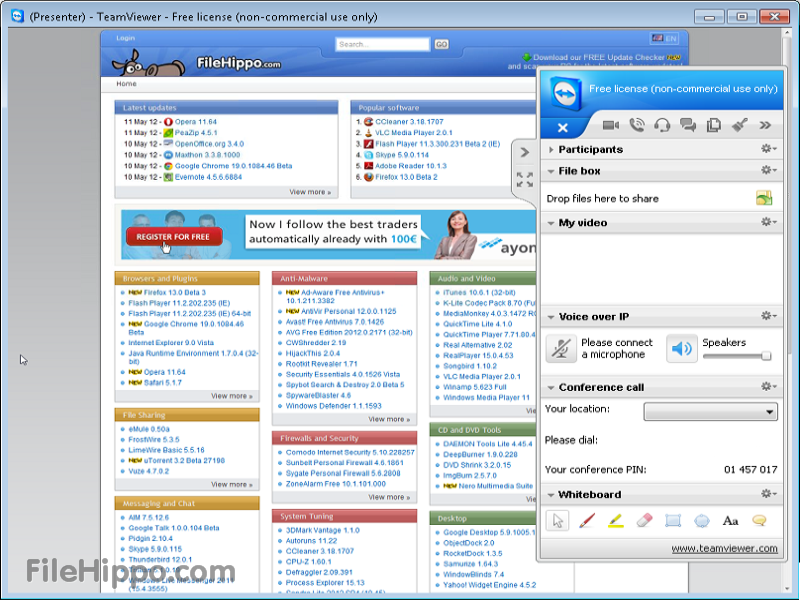
Task: Click the GO search button
Action: [441, 44]
